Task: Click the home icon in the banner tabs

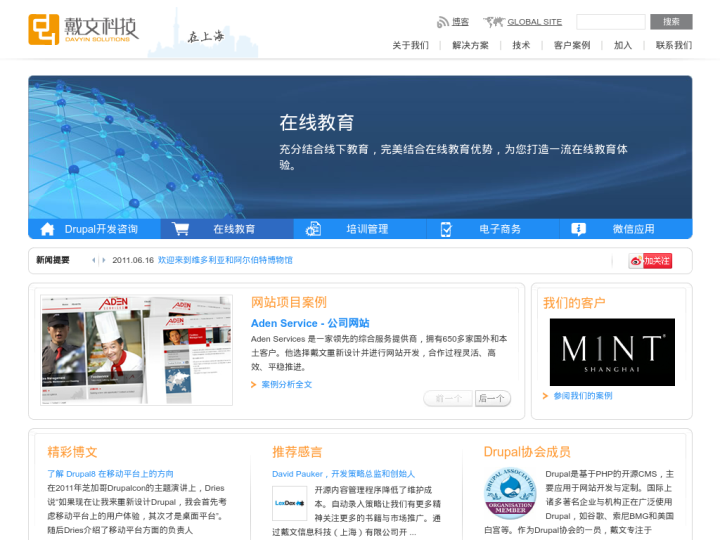Action: pyautogui.click(x=47, y=229)
